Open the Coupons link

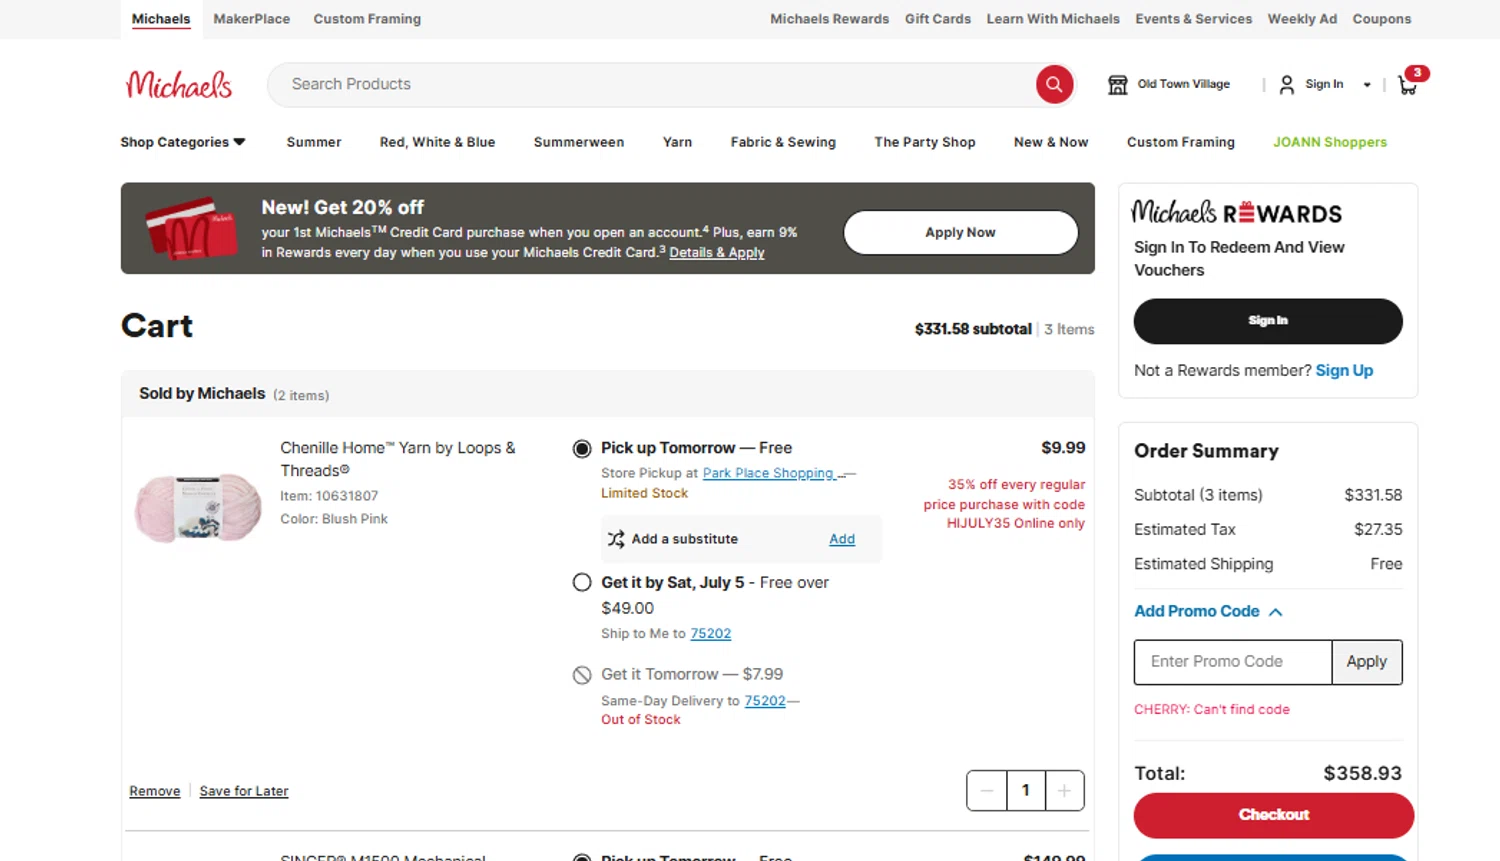tap(1382, 19)
